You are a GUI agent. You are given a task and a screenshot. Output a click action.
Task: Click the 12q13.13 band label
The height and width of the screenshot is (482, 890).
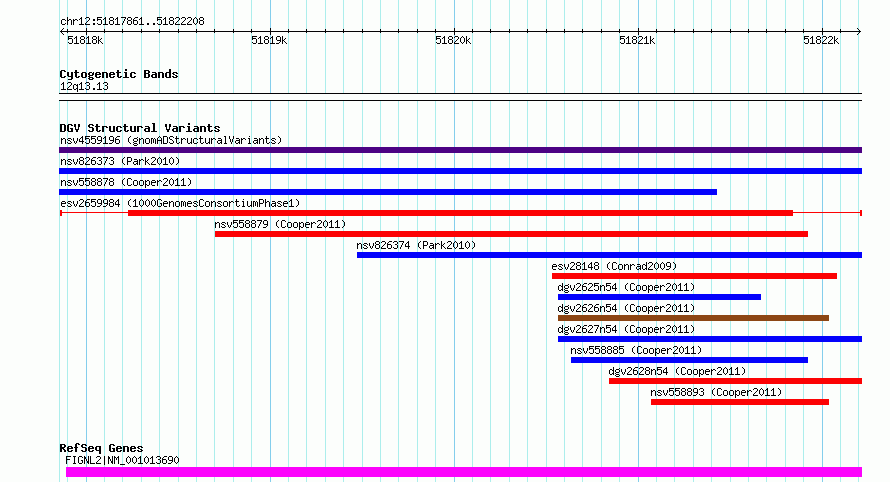[x=84, y=86]
